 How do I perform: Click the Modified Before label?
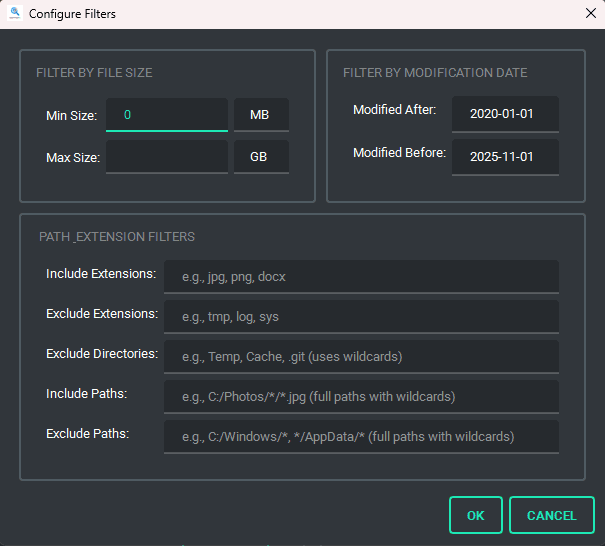point(400,153)
